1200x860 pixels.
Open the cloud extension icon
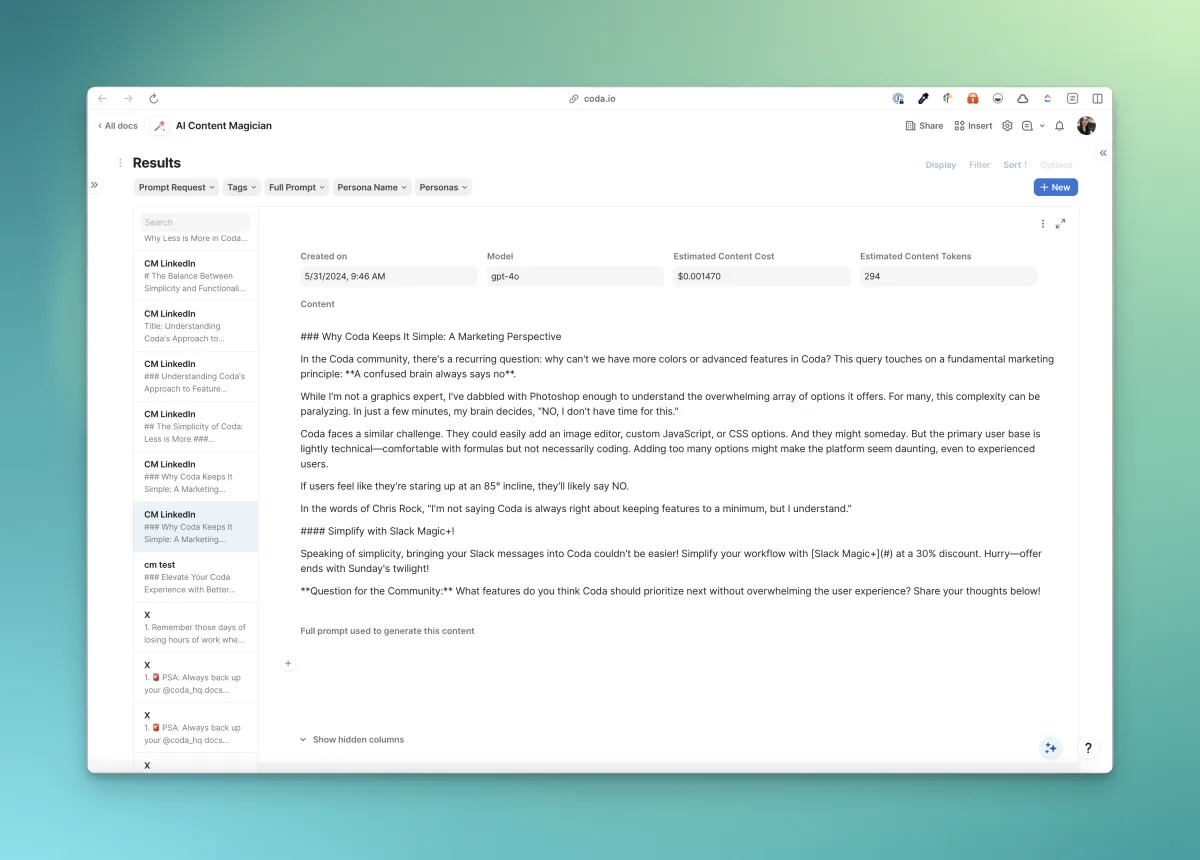click(x=1022, y=99)
